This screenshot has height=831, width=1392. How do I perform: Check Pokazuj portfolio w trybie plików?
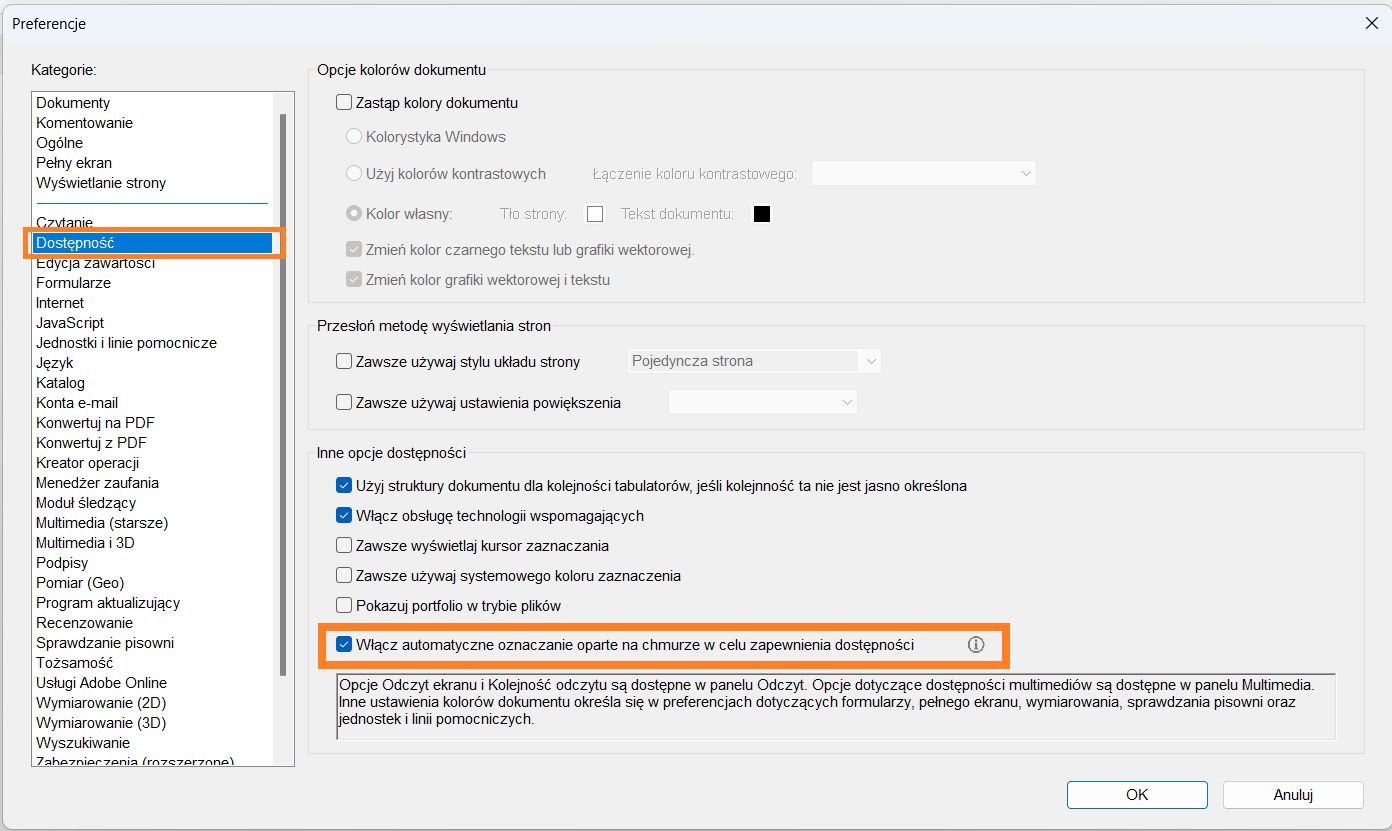pos(345,606)
